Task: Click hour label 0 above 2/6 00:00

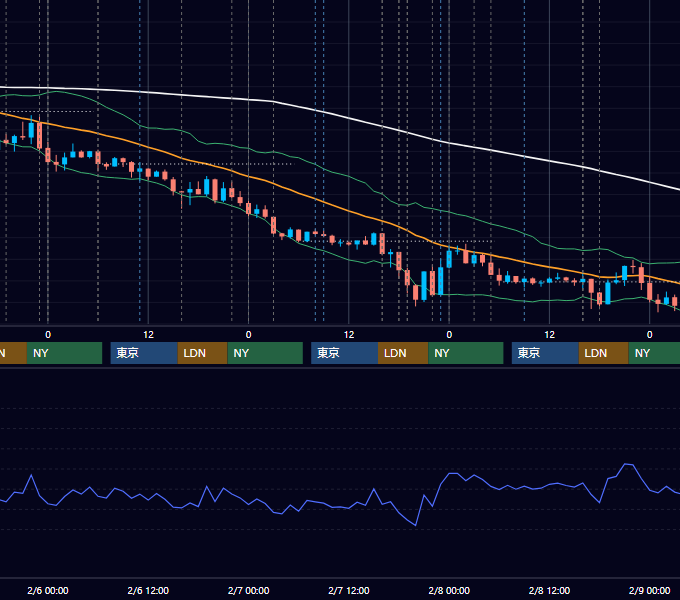Action: (48, 335)
